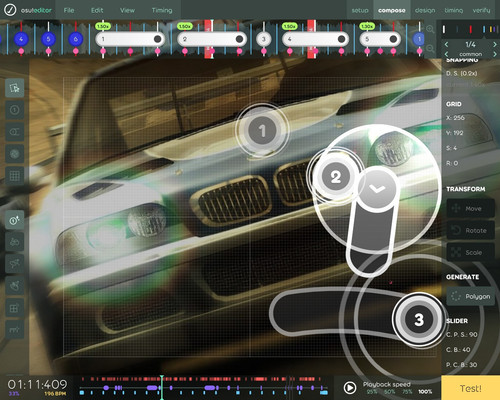This screenshot has height=400, width=500.
Task: Click the grid-with-arrow icon in left toolbar
Action: [14, 308]
